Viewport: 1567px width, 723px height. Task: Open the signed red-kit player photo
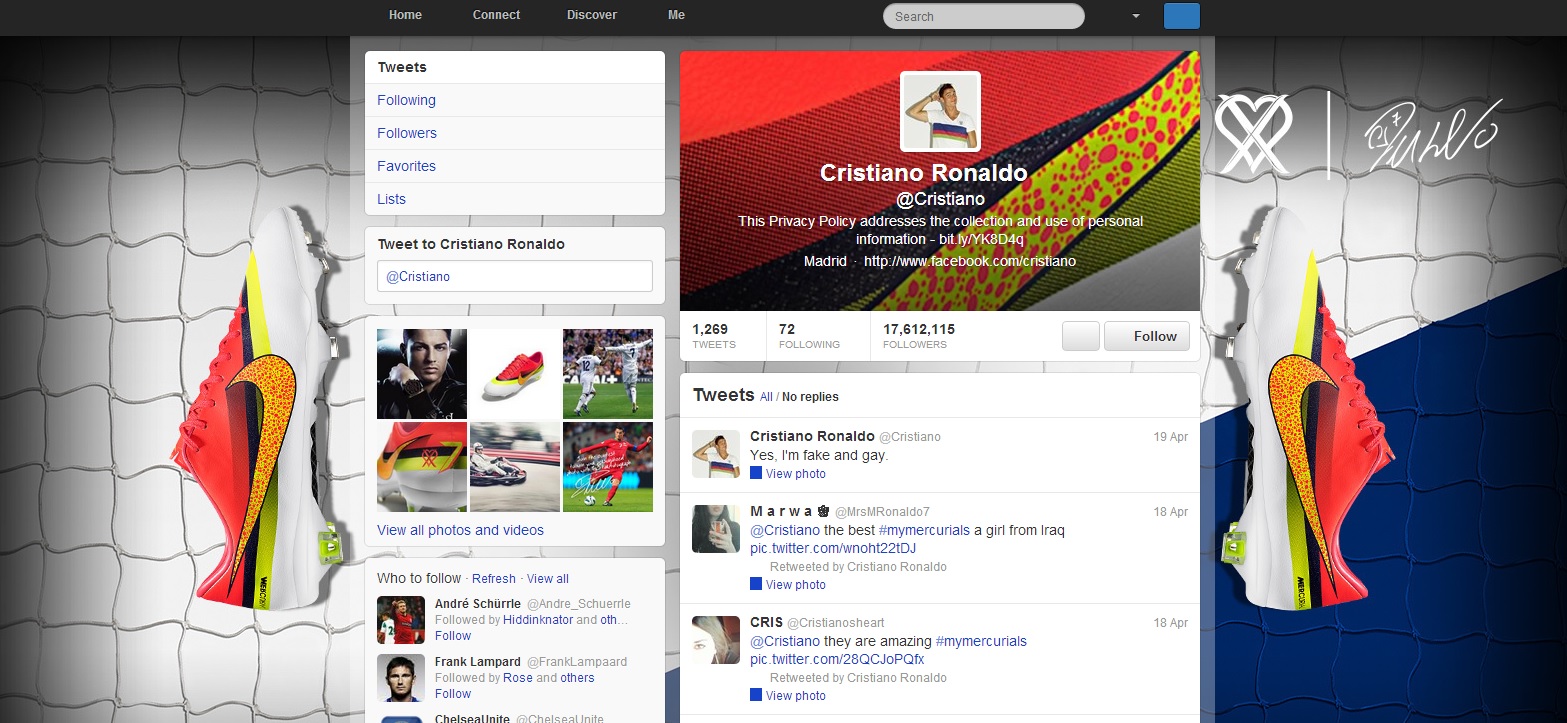pyautogui.click(x=608, y=467)
